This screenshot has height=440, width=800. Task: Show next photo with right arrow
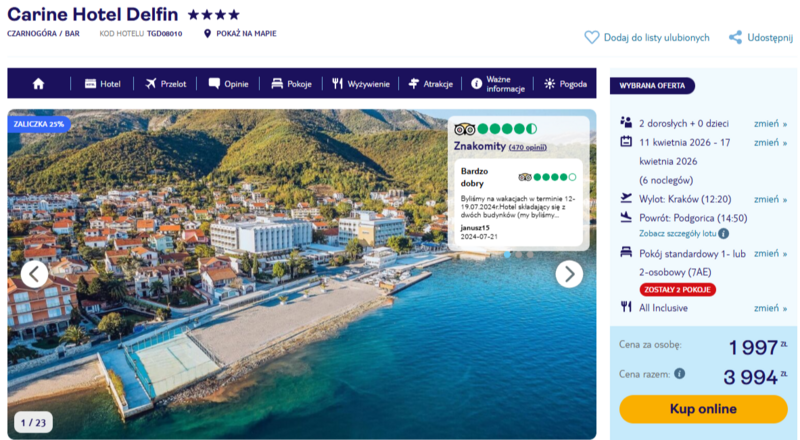569,274
